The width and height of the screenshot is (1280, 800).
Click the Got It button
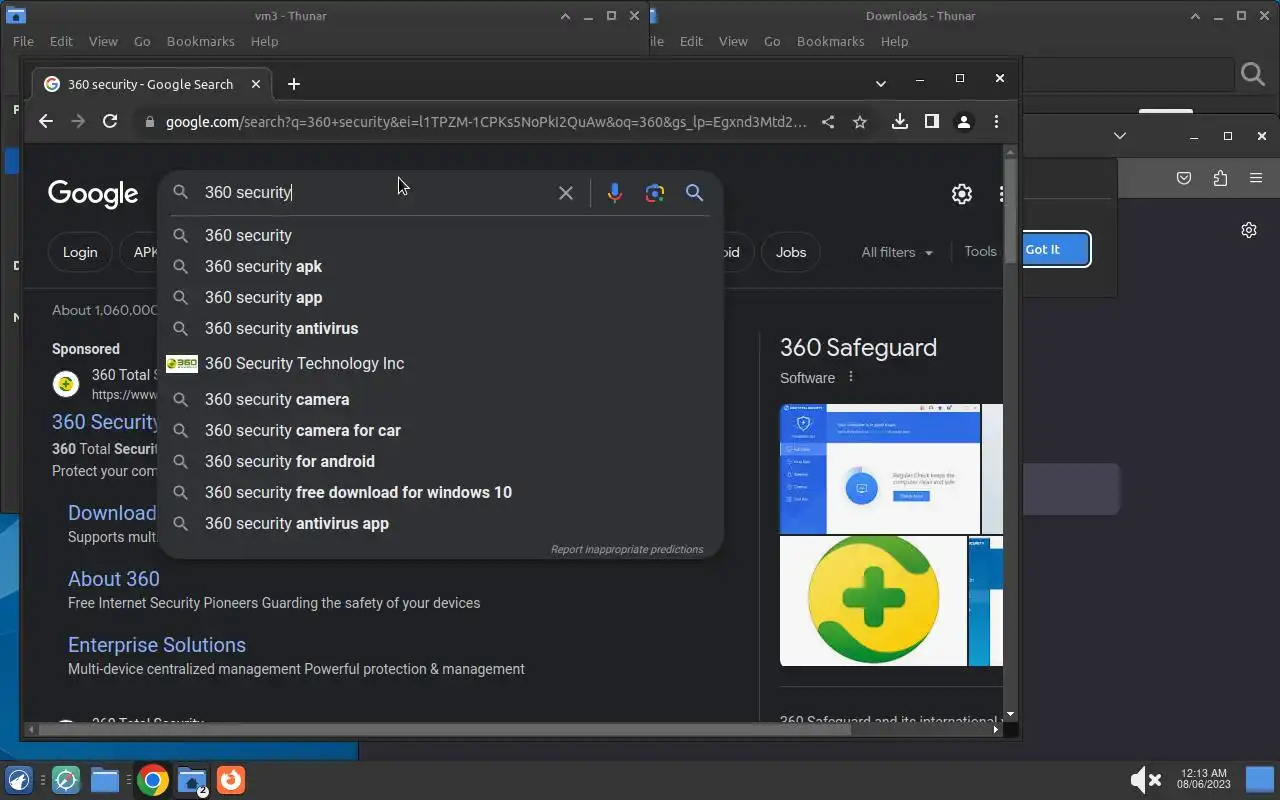1054,249
